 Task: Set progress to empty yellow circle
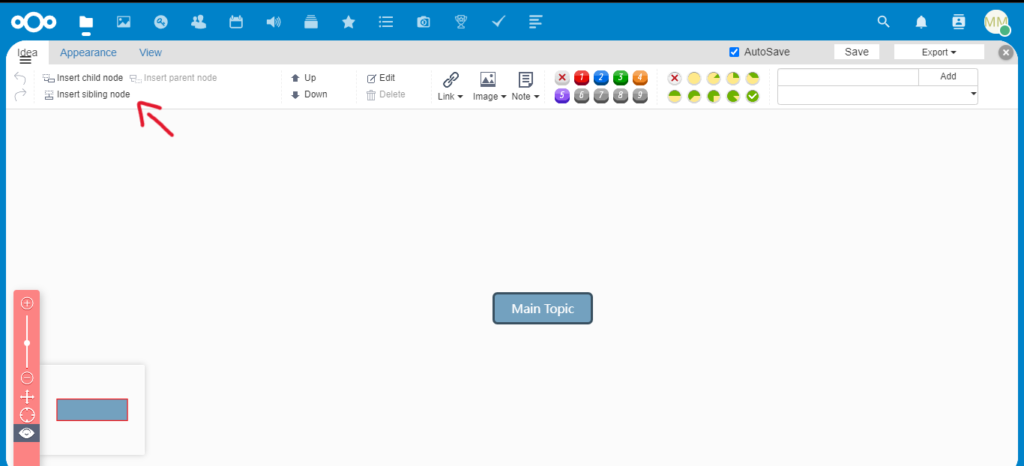(694, 78)
